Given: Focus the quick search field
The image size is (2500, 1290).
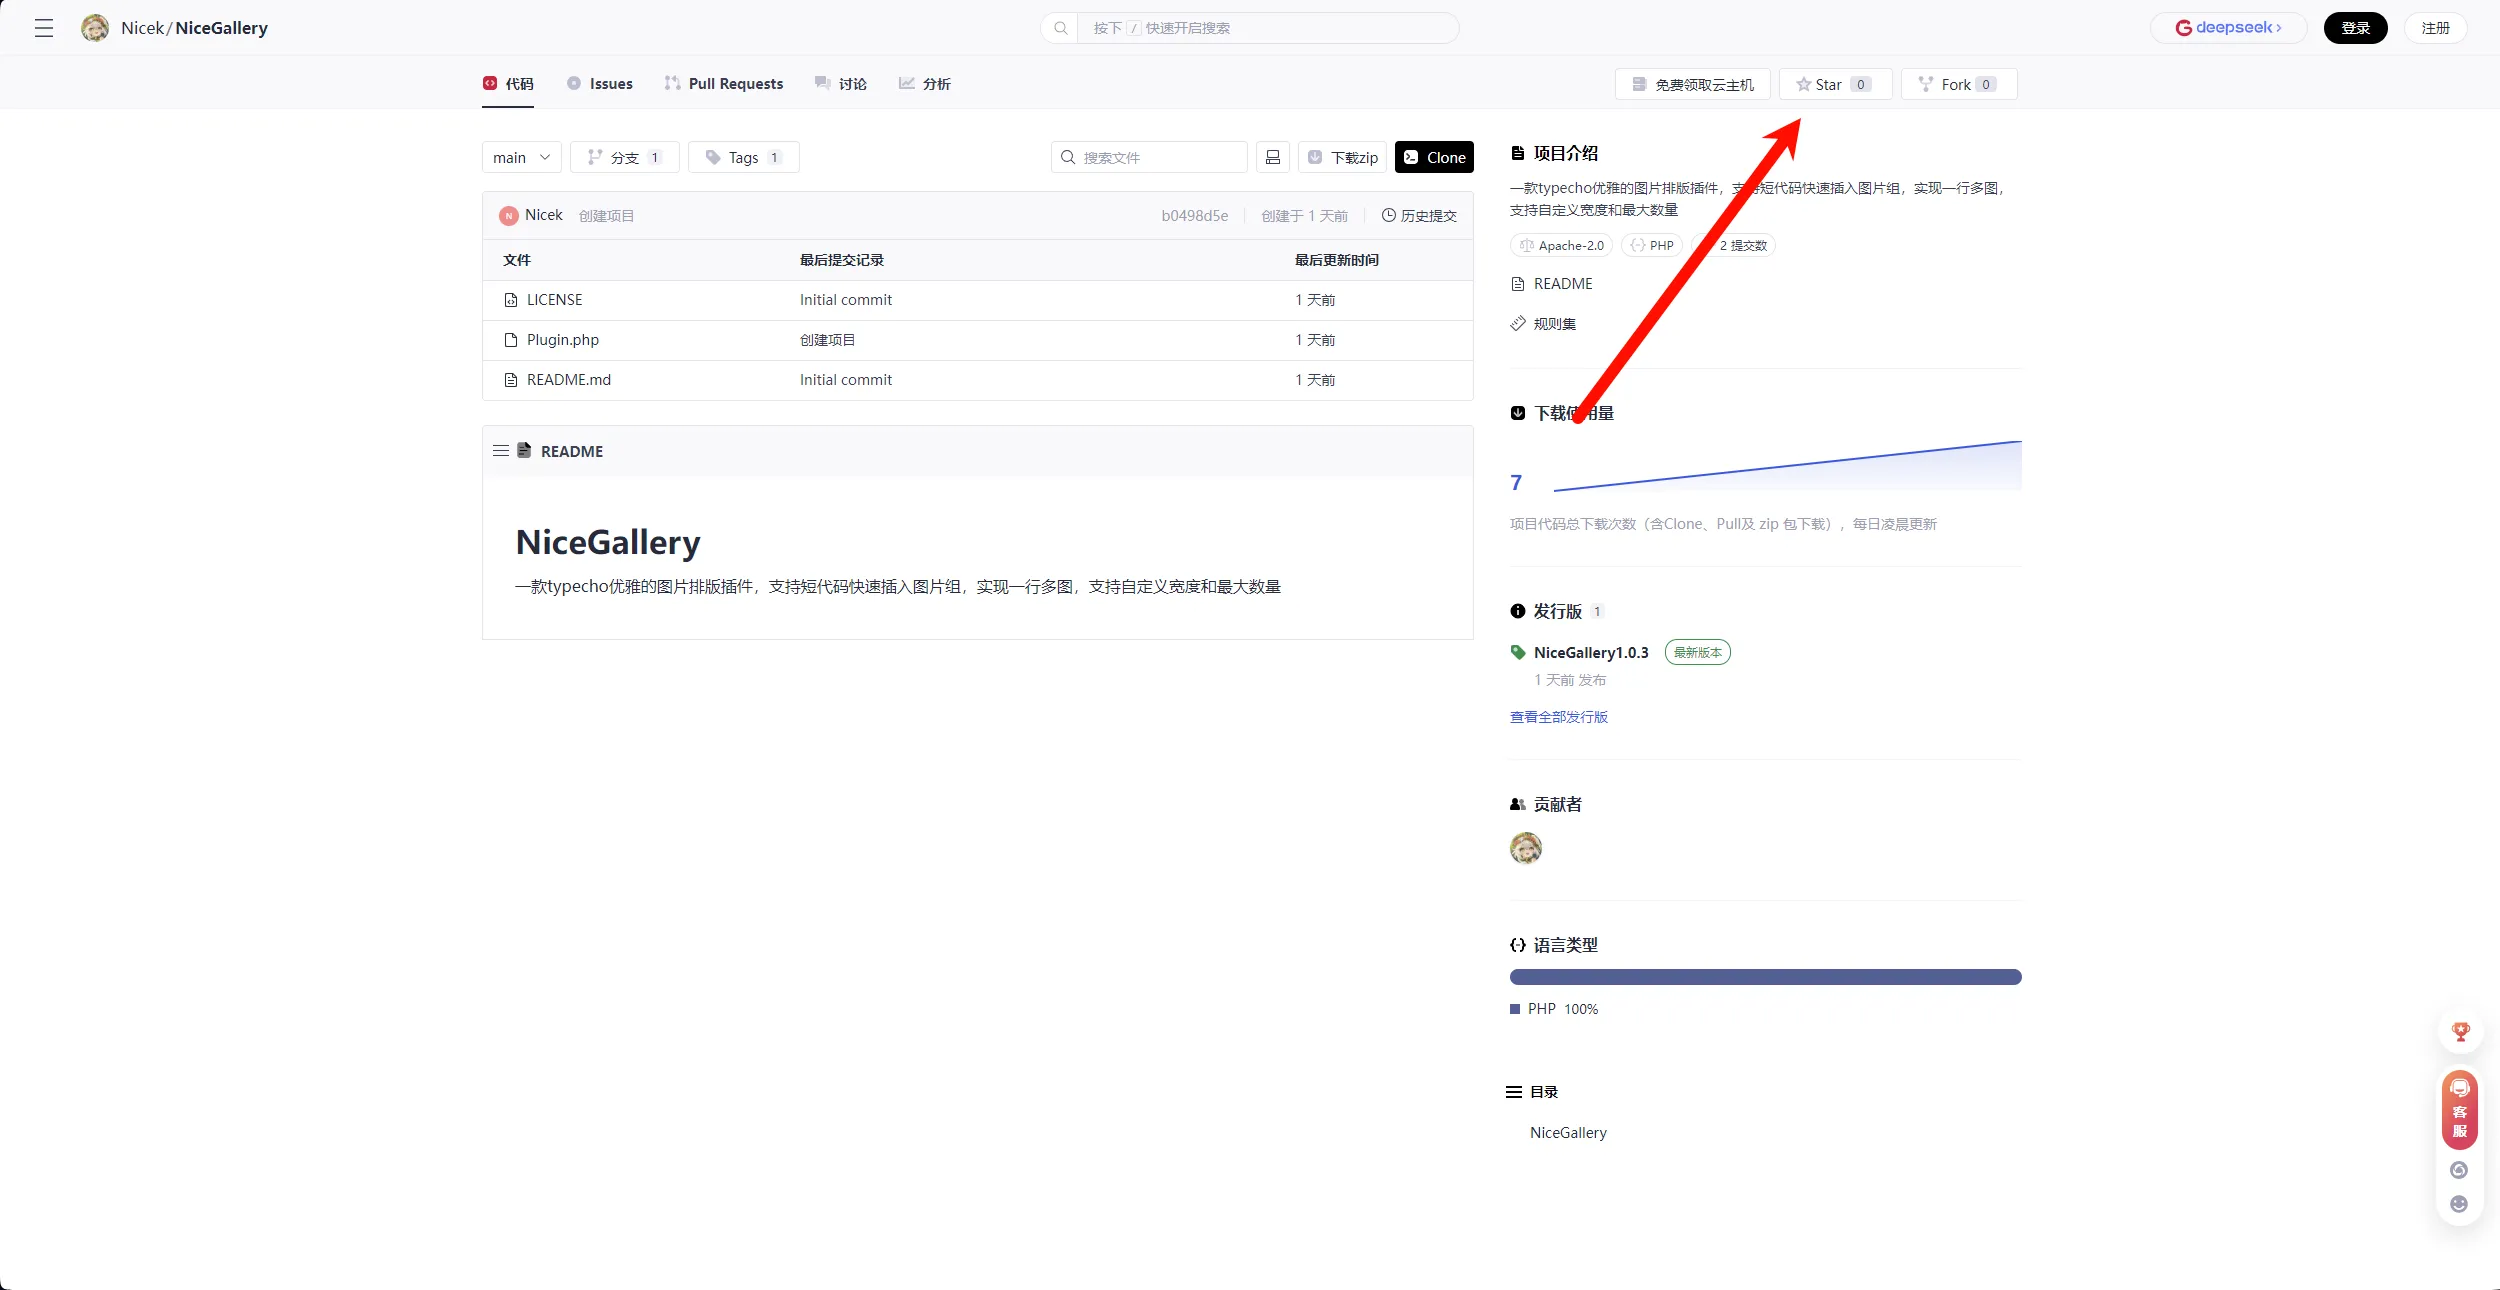Looking at the screenshot, I should 1267,28.
